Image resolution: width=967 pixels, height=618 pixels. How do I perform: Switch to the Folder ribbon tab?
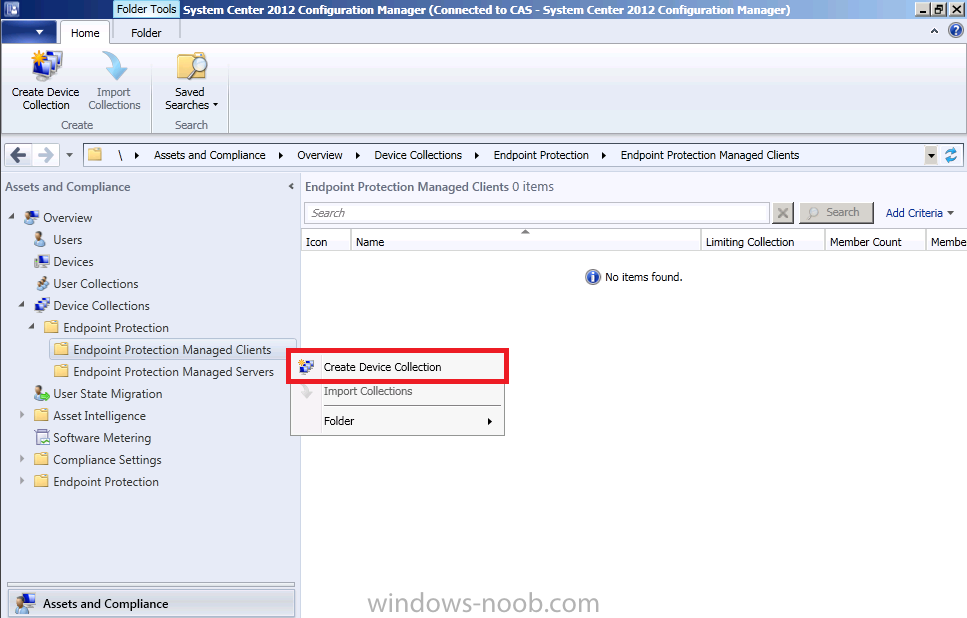point(146,33)
